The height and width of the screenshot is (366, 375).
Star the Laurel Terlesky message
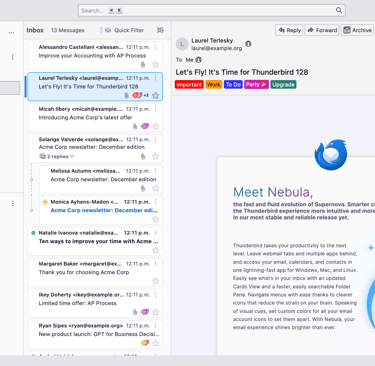(155, 95)
